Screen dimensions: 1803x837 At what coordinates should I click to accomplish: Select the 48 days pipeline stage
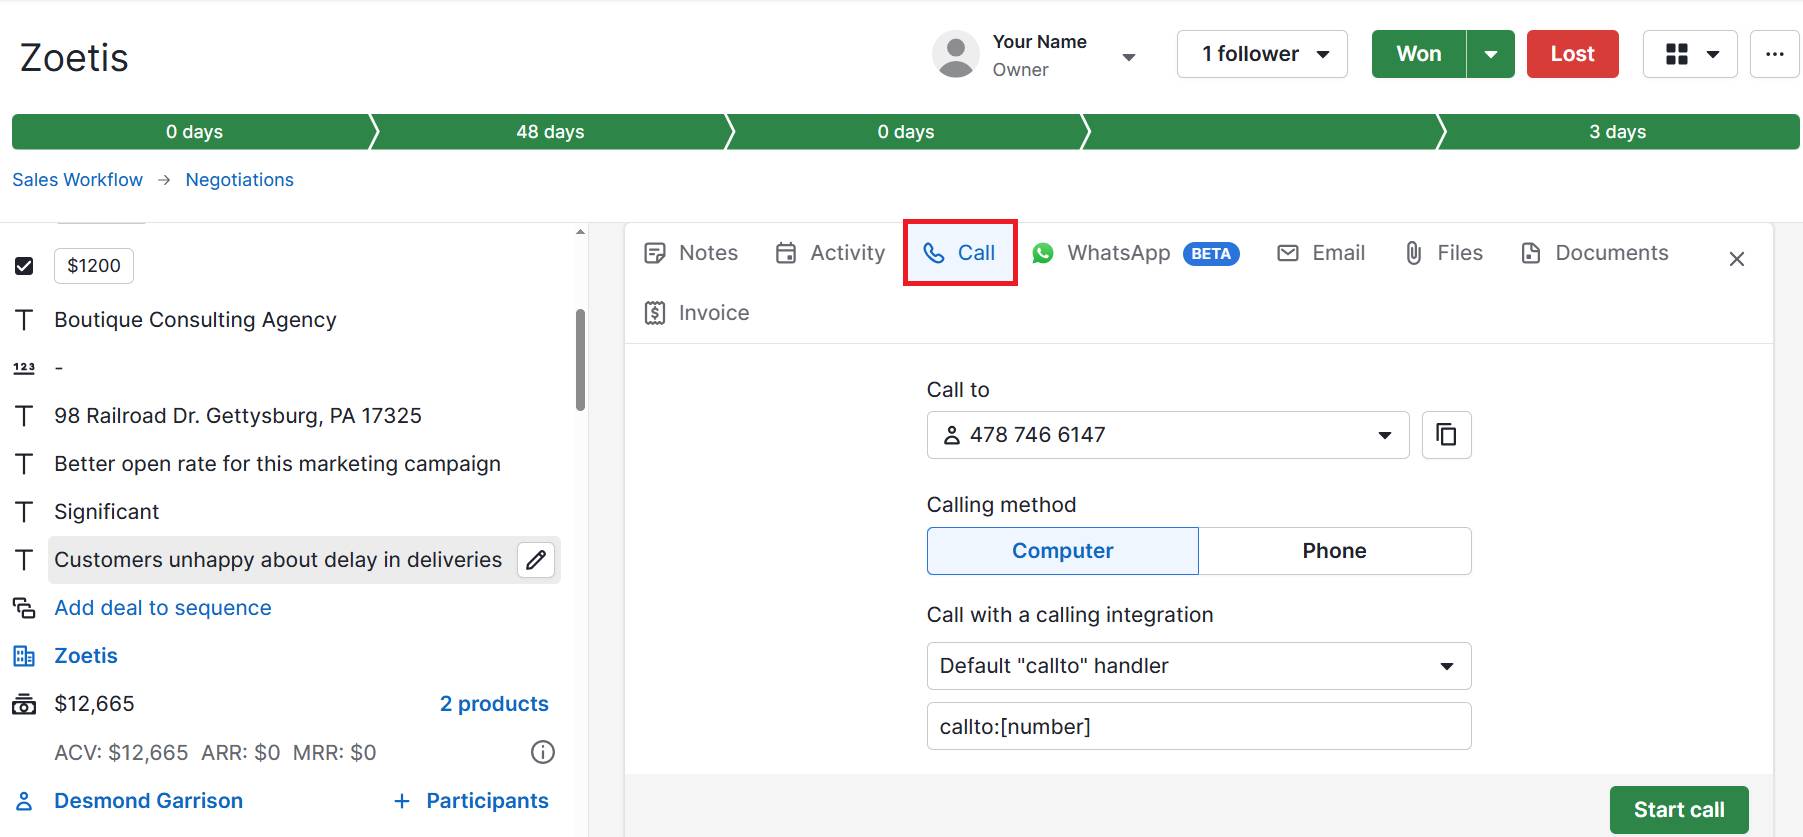[x=550, y=132]
